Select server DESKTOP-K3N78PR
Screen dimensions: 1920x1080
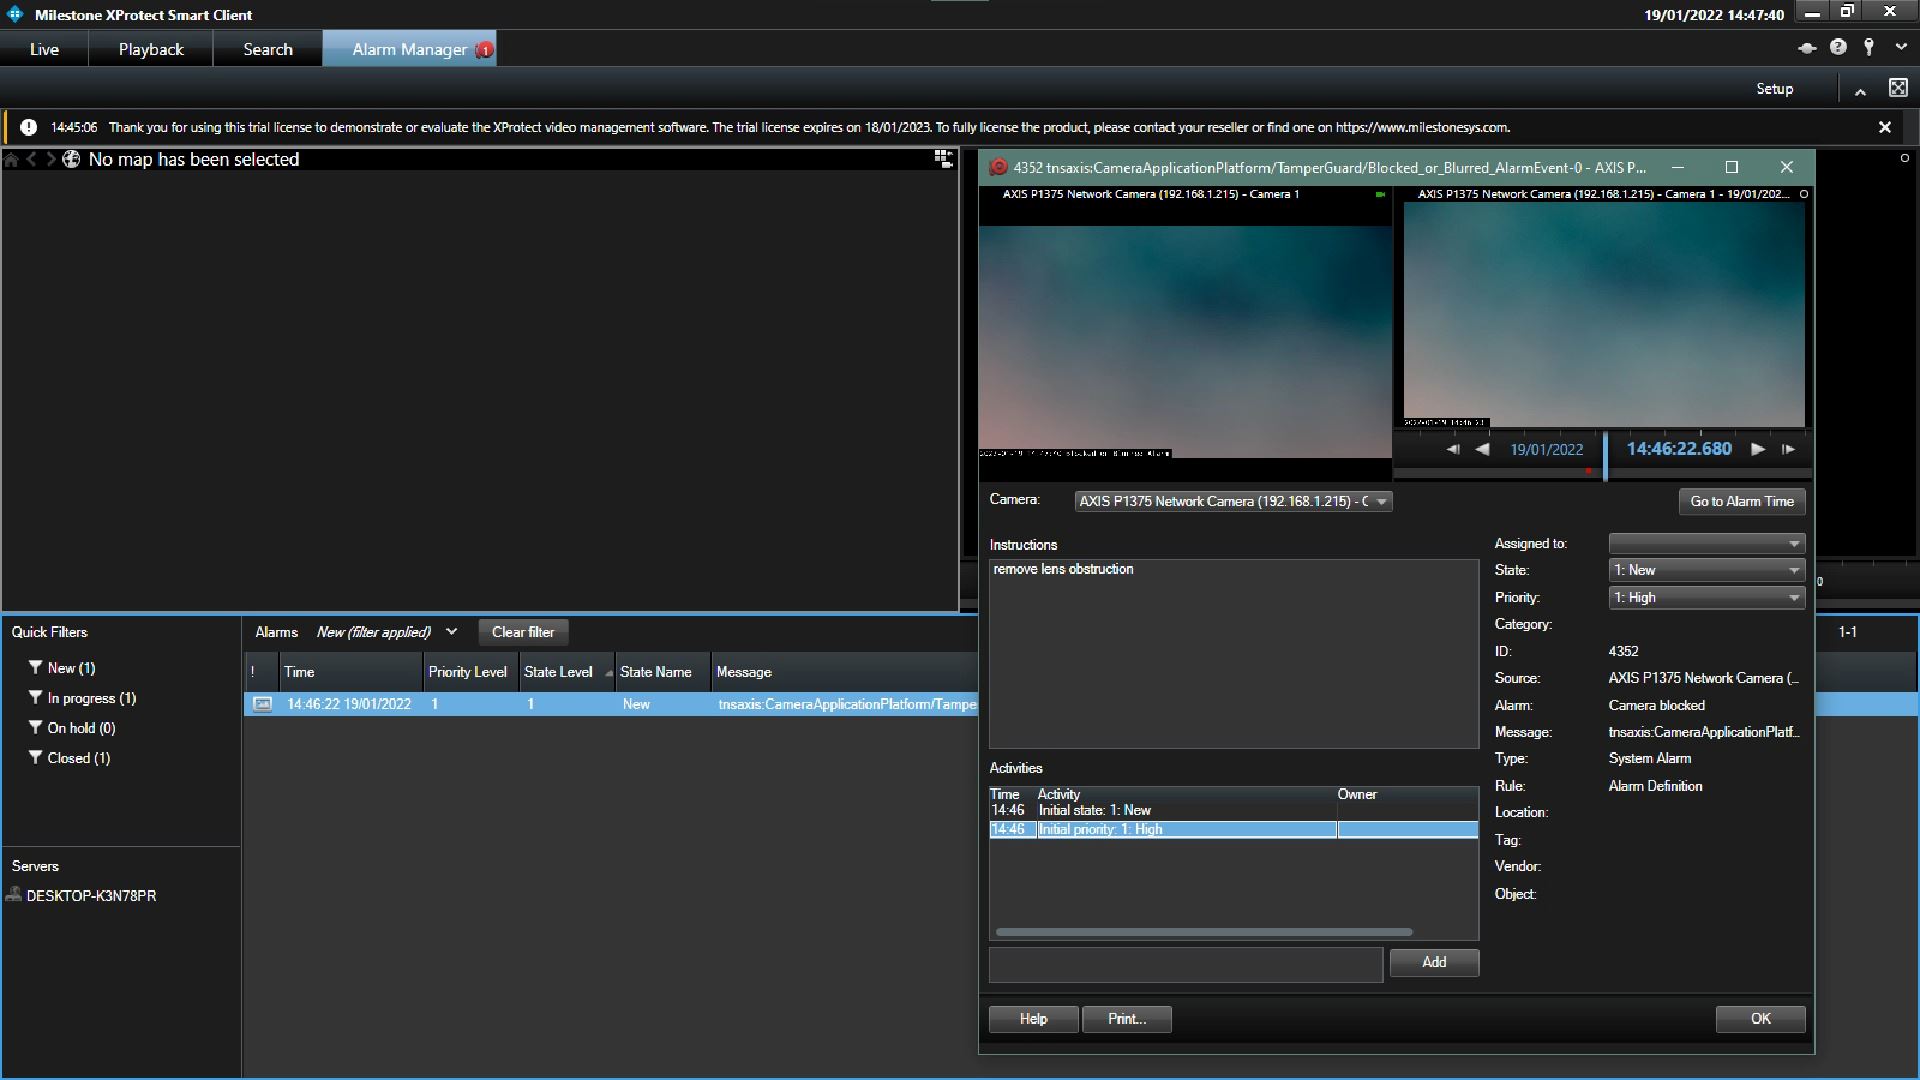point(91,896)
